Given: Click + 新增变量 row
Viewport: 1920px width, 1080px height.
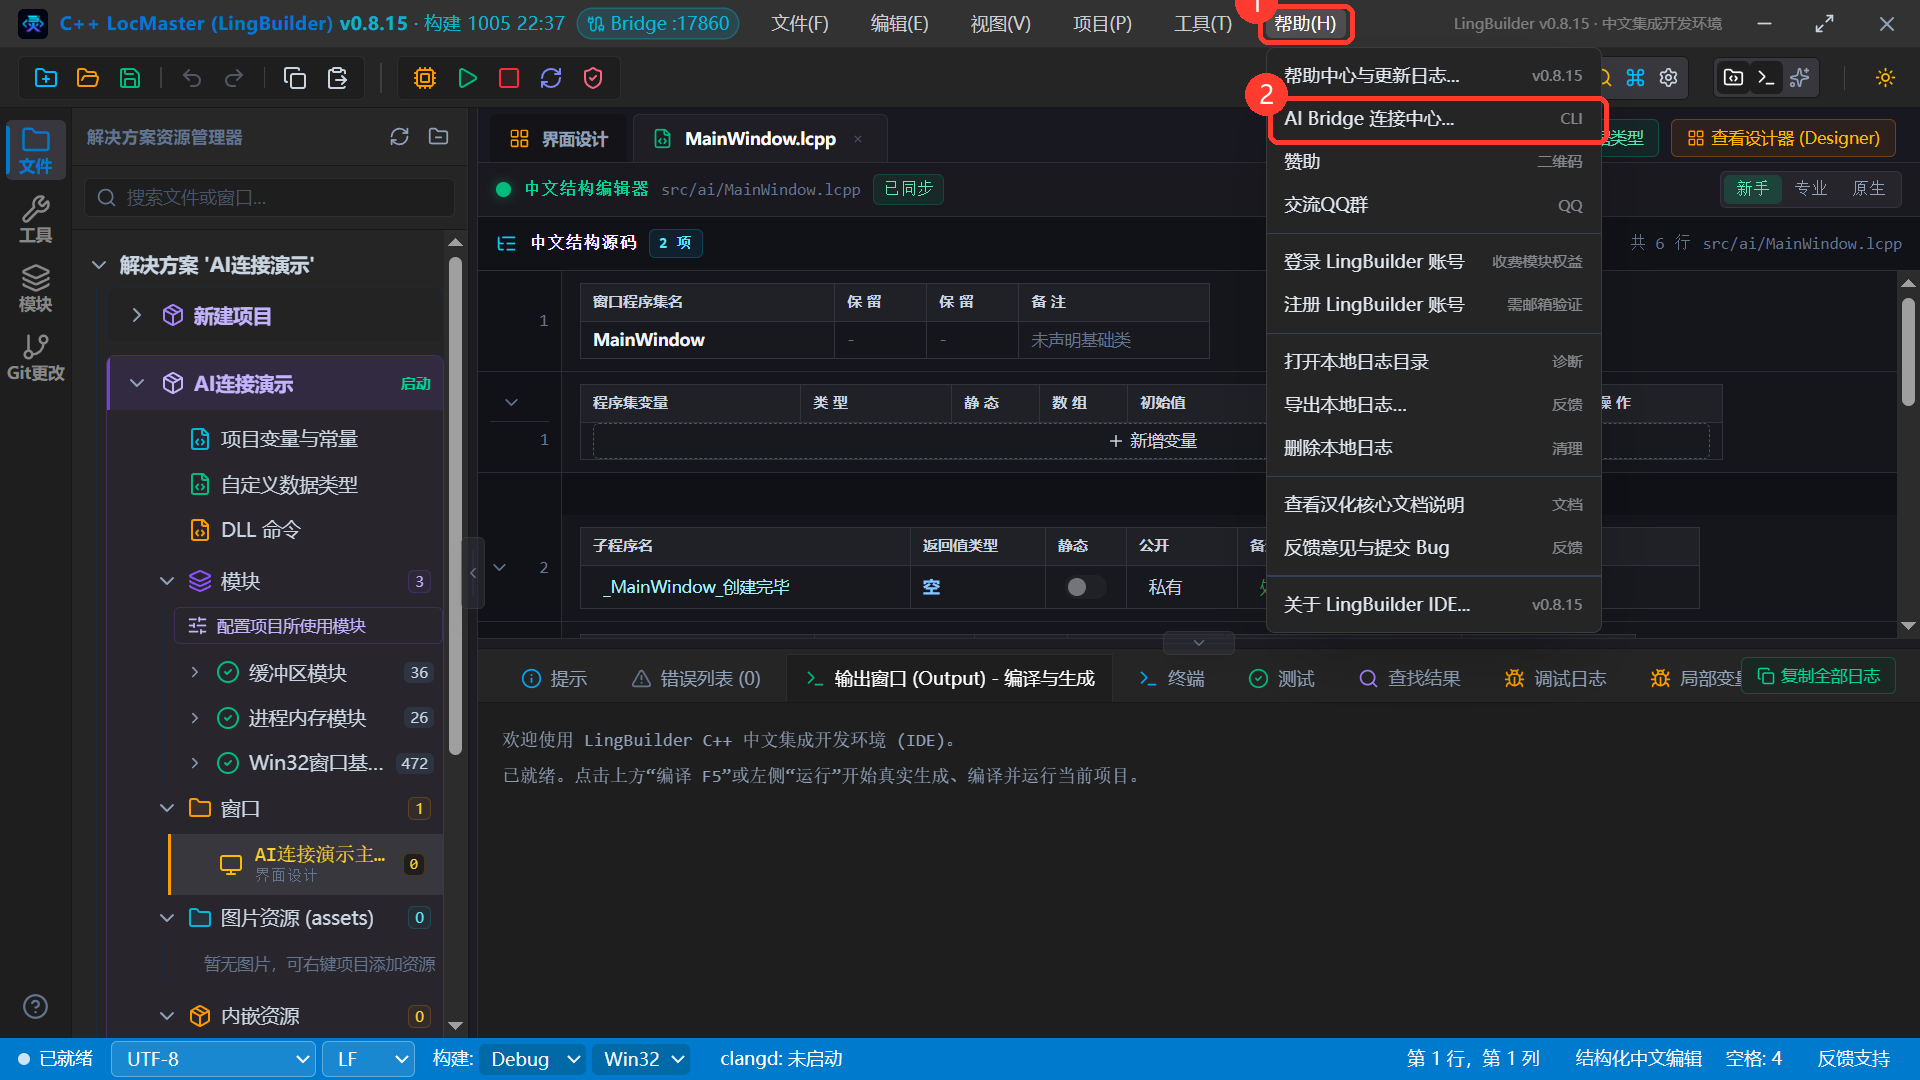Looking at the screenshot, I should tap(1152, 441).
